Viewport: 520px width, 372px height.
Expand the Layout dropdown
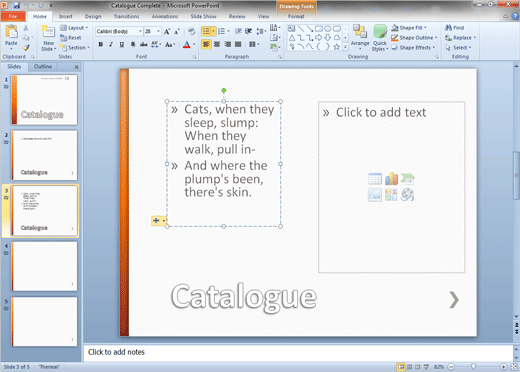(x=74, y=28)
